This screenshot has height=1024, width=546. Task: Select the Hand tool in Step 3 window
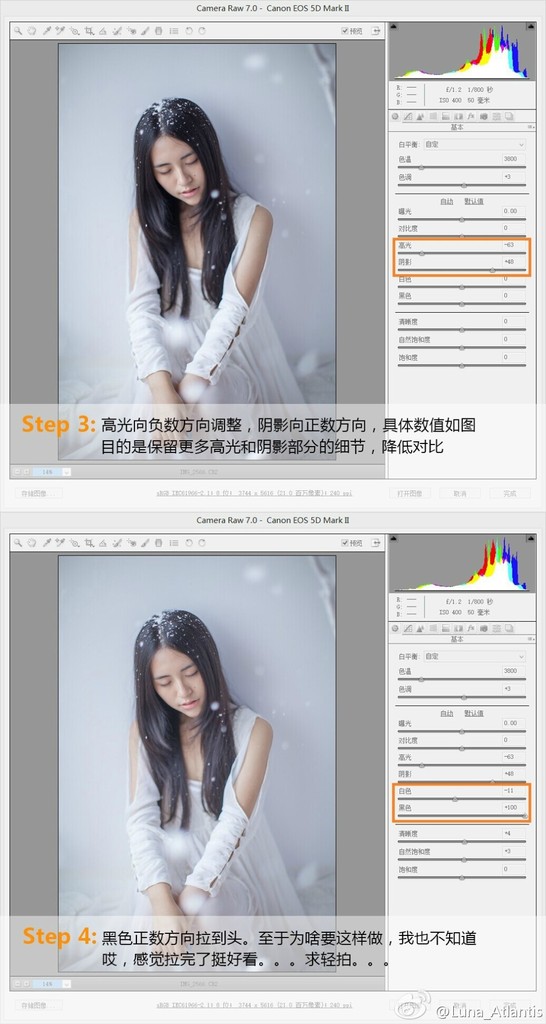(31, 31)
